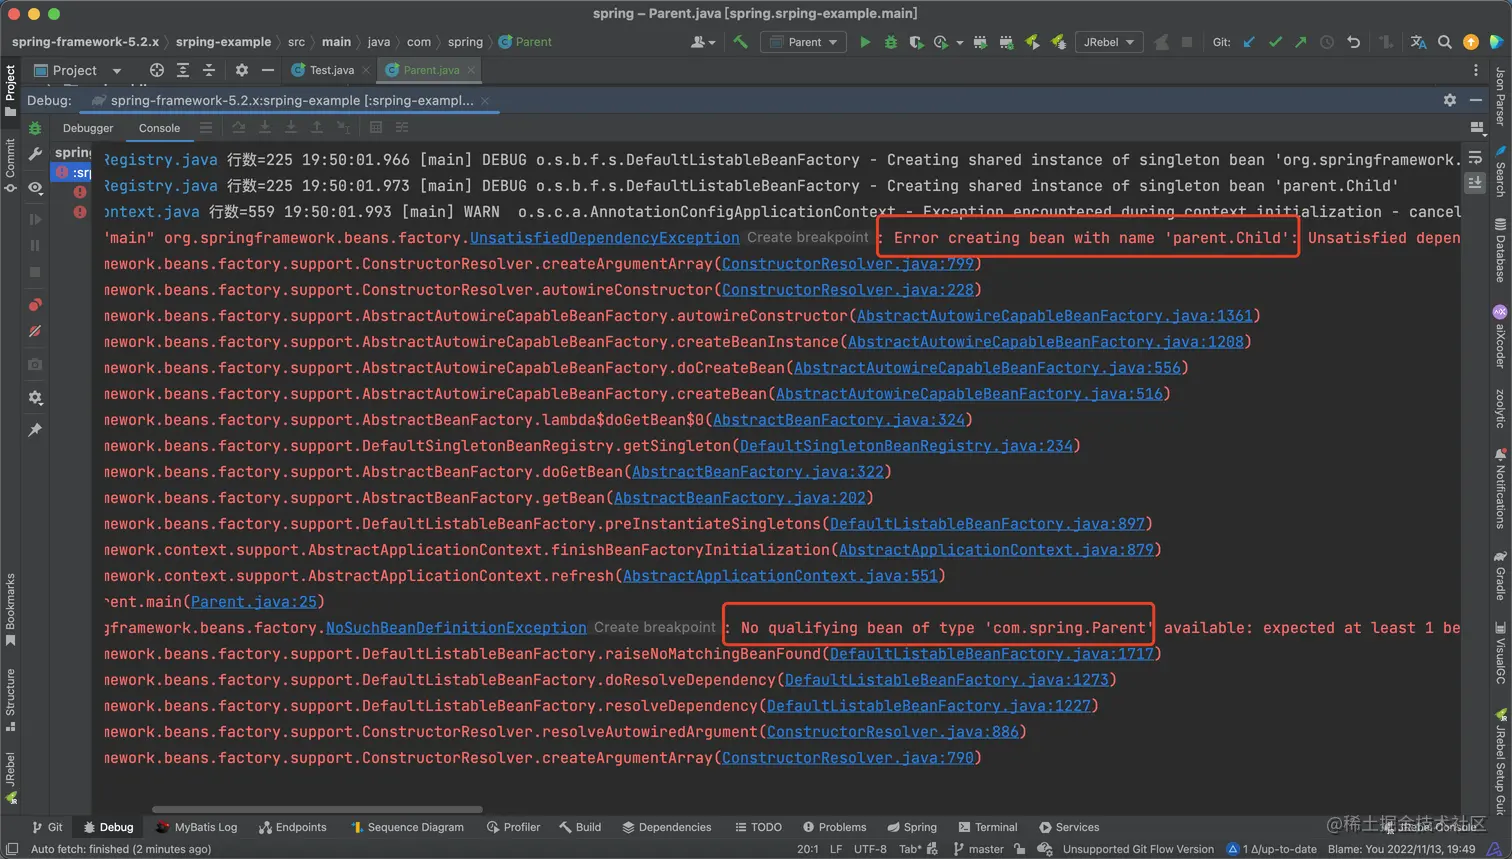The image size is (1512, 859).
Task: Open the Parent run configuration dropdown
Action: tap(803, 42)
